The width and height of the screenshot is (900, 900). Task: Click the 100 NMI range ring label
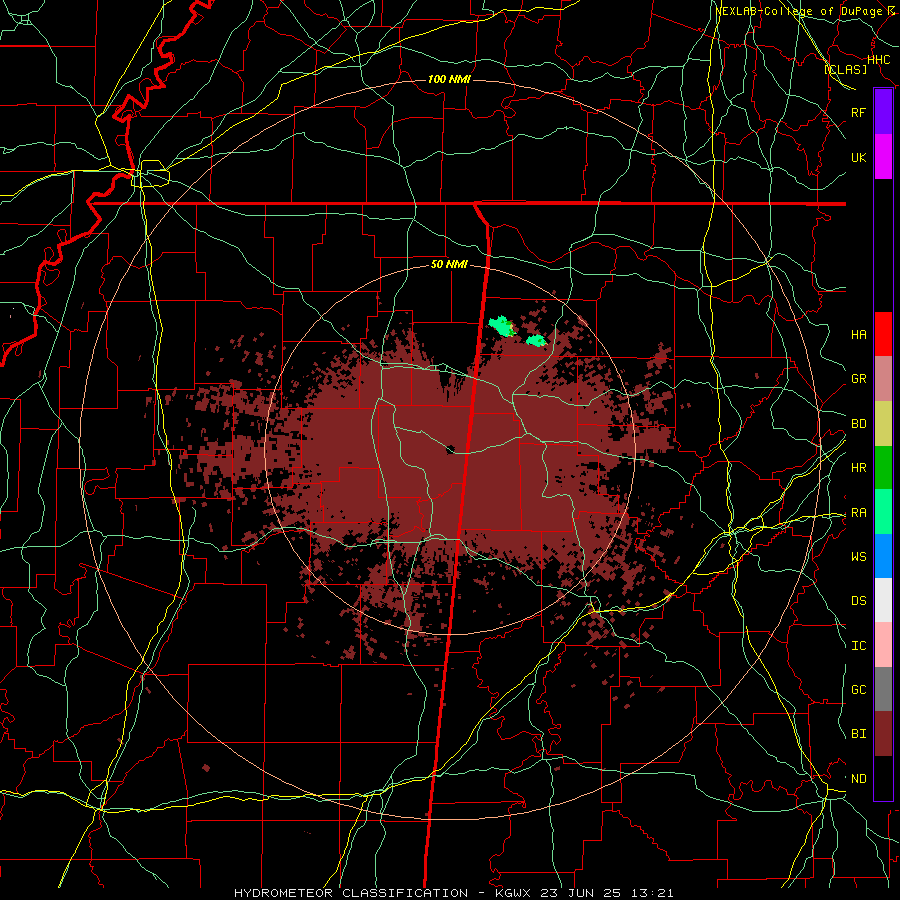point(449,79)
